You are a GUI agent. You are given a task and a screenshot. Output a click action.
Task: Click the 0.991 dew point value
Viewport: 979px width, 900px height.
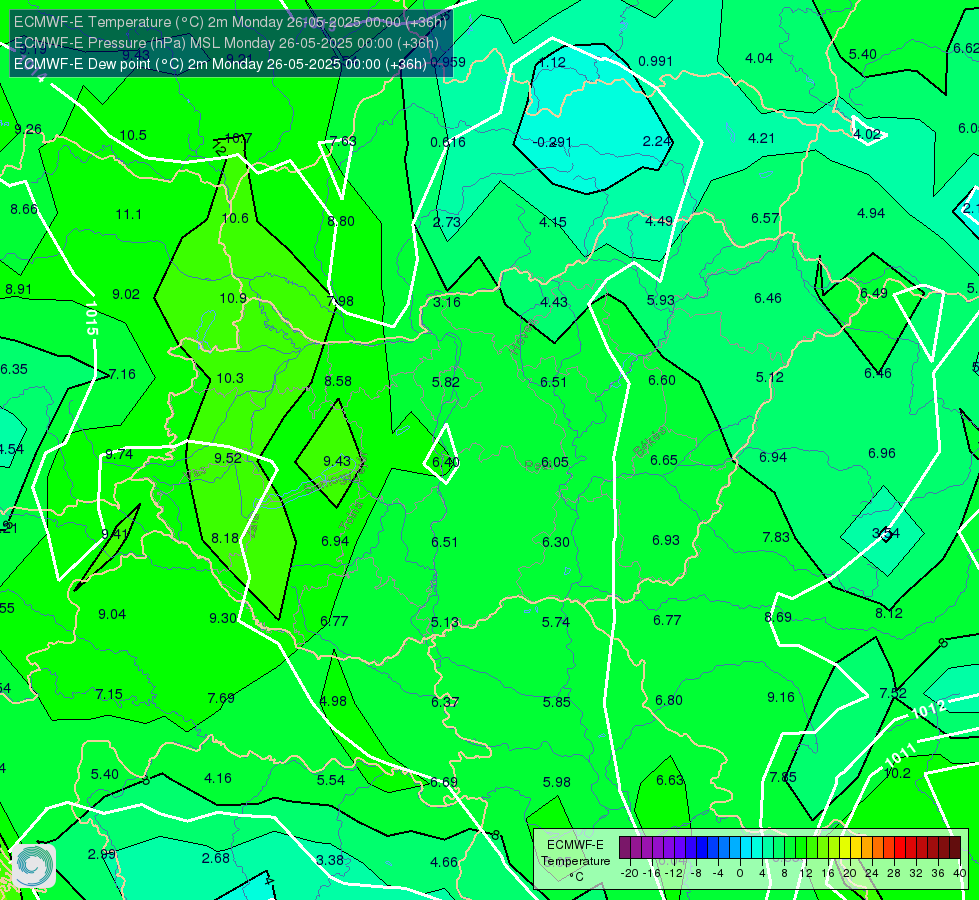(x=656, y=61)
